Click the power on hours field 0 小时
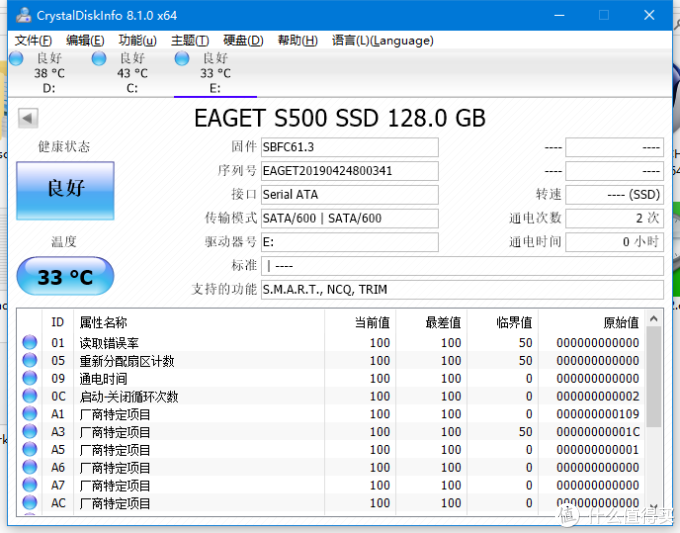Viewport: 680px width, 533px height. pos(615,242)
